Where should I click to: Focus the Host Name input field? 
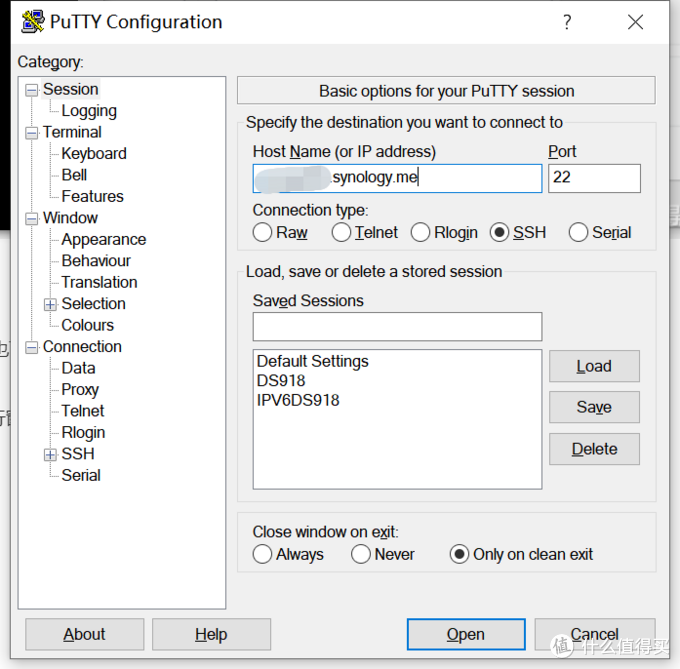click(x=397, y=178)
